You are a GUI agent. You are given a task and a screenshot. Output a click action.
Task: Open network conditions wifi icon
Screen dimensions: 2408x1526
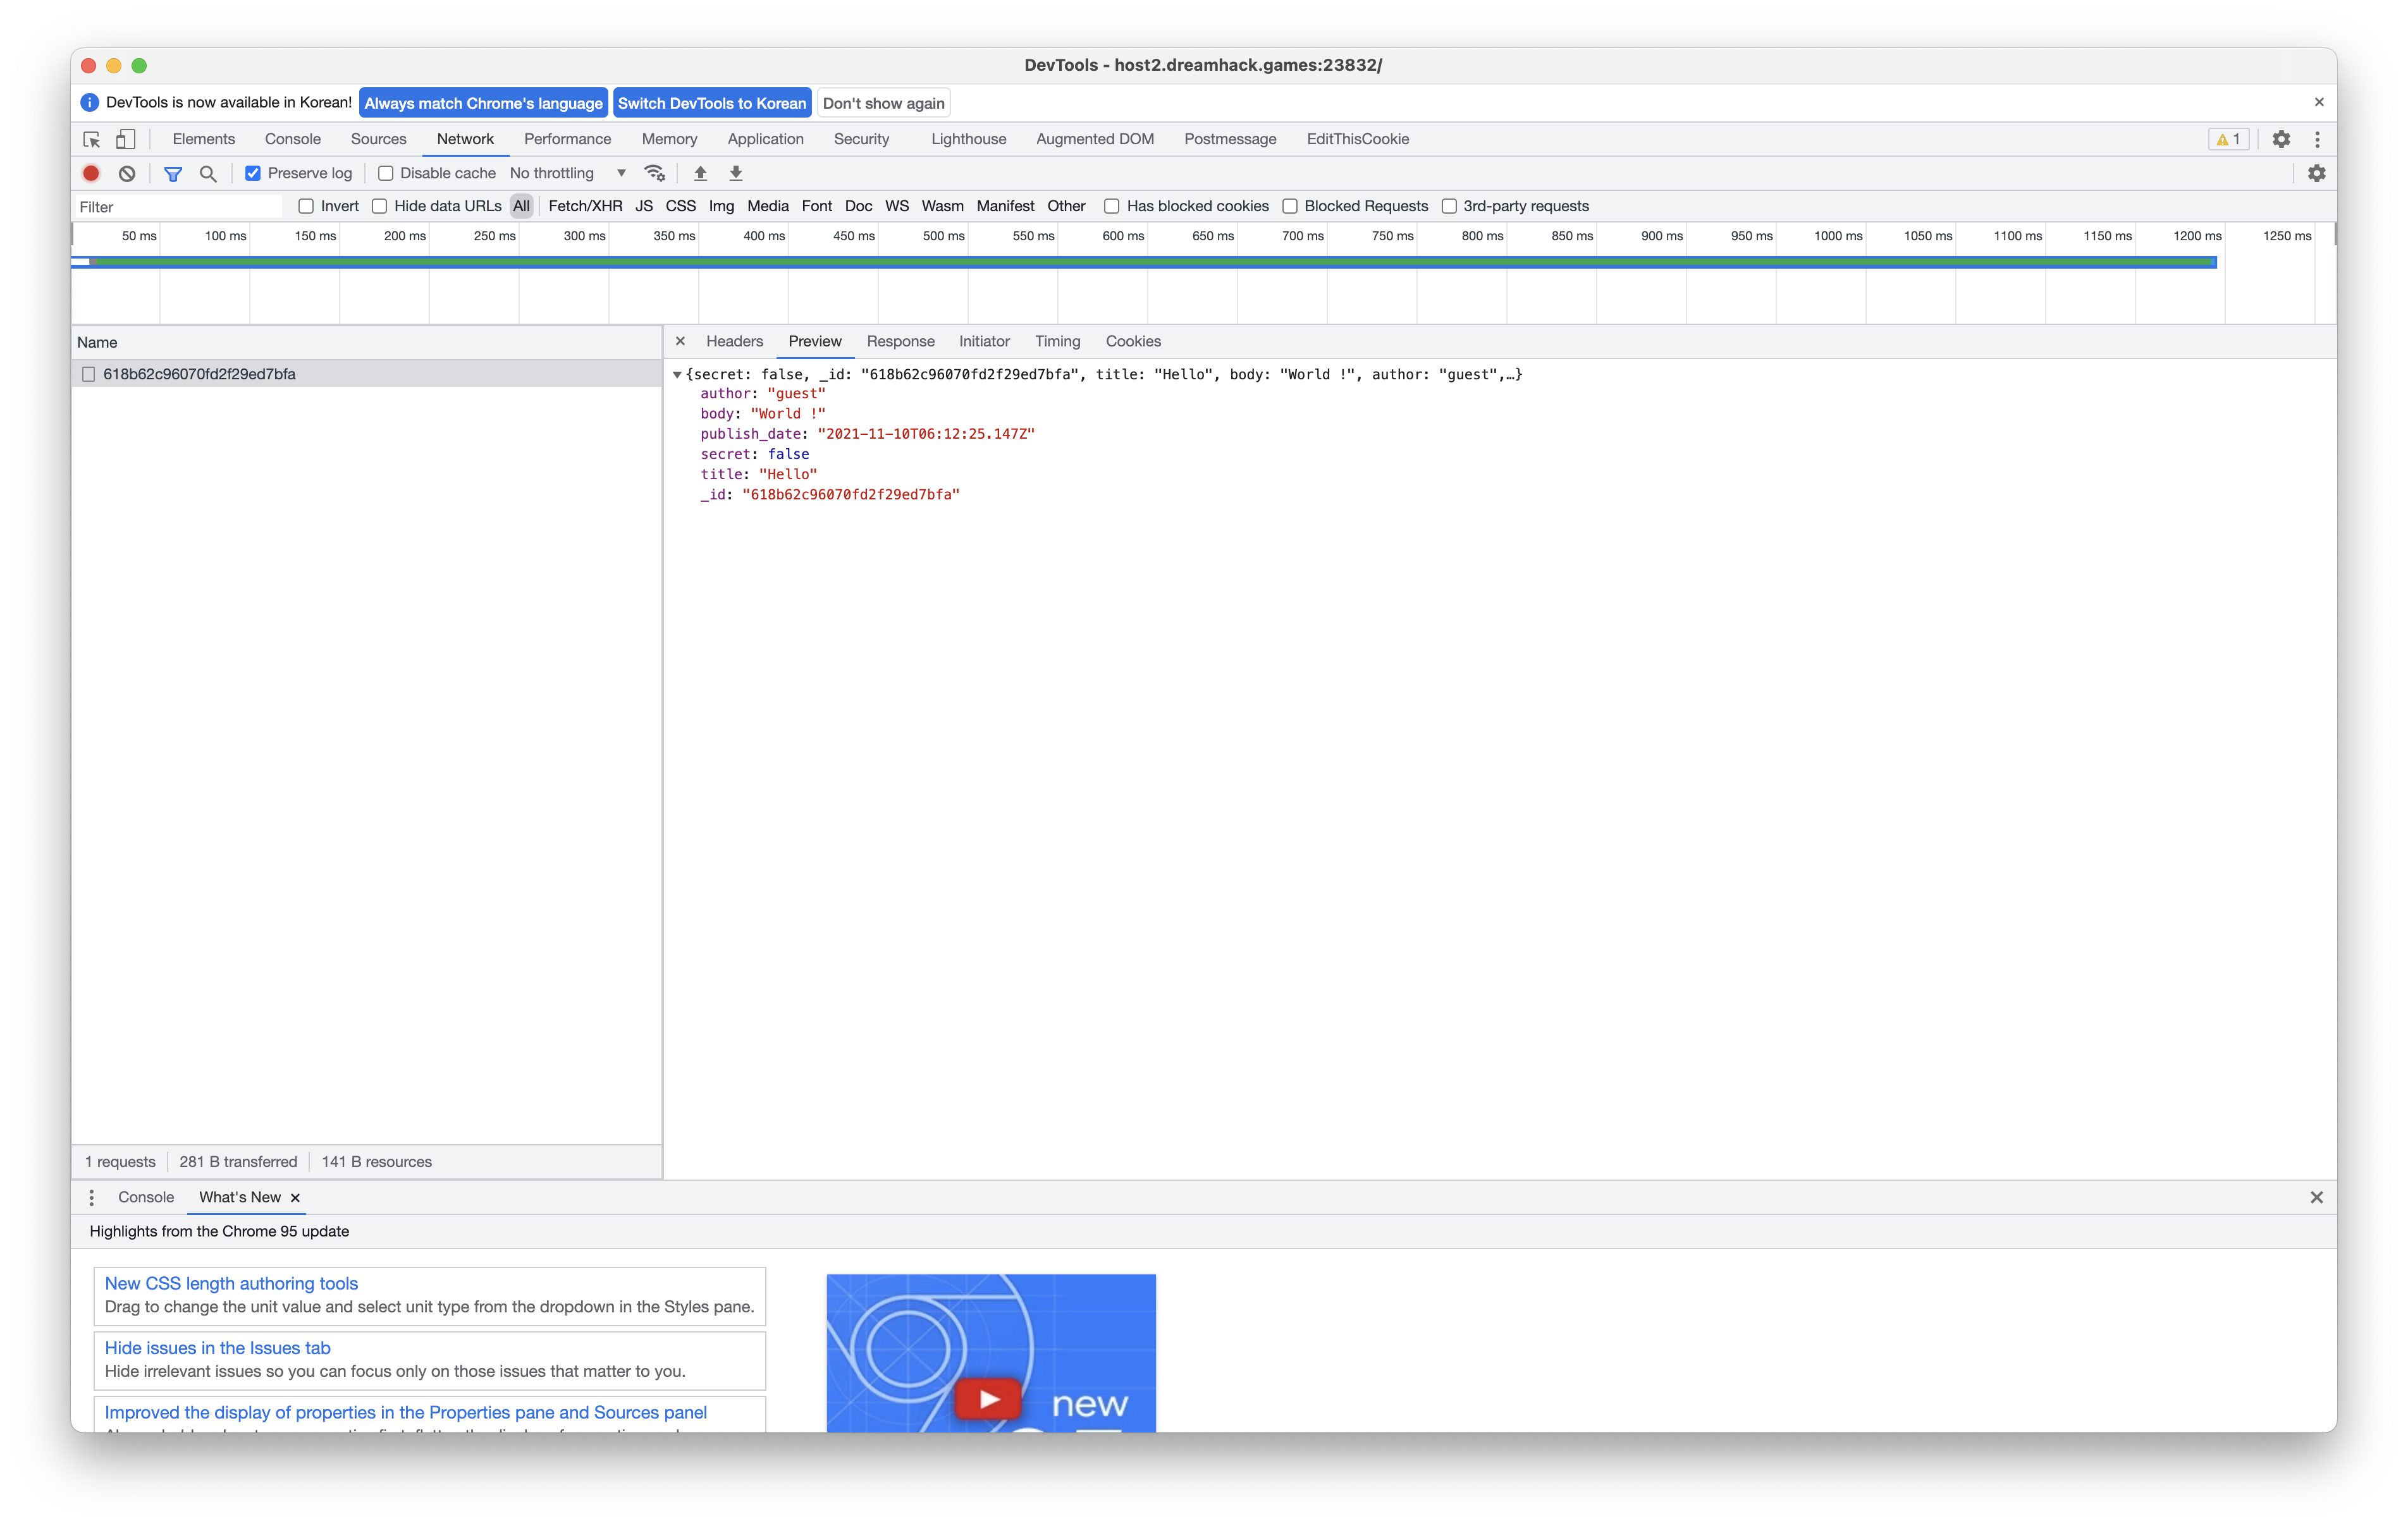pyautogui.click(x=655, y=173)
